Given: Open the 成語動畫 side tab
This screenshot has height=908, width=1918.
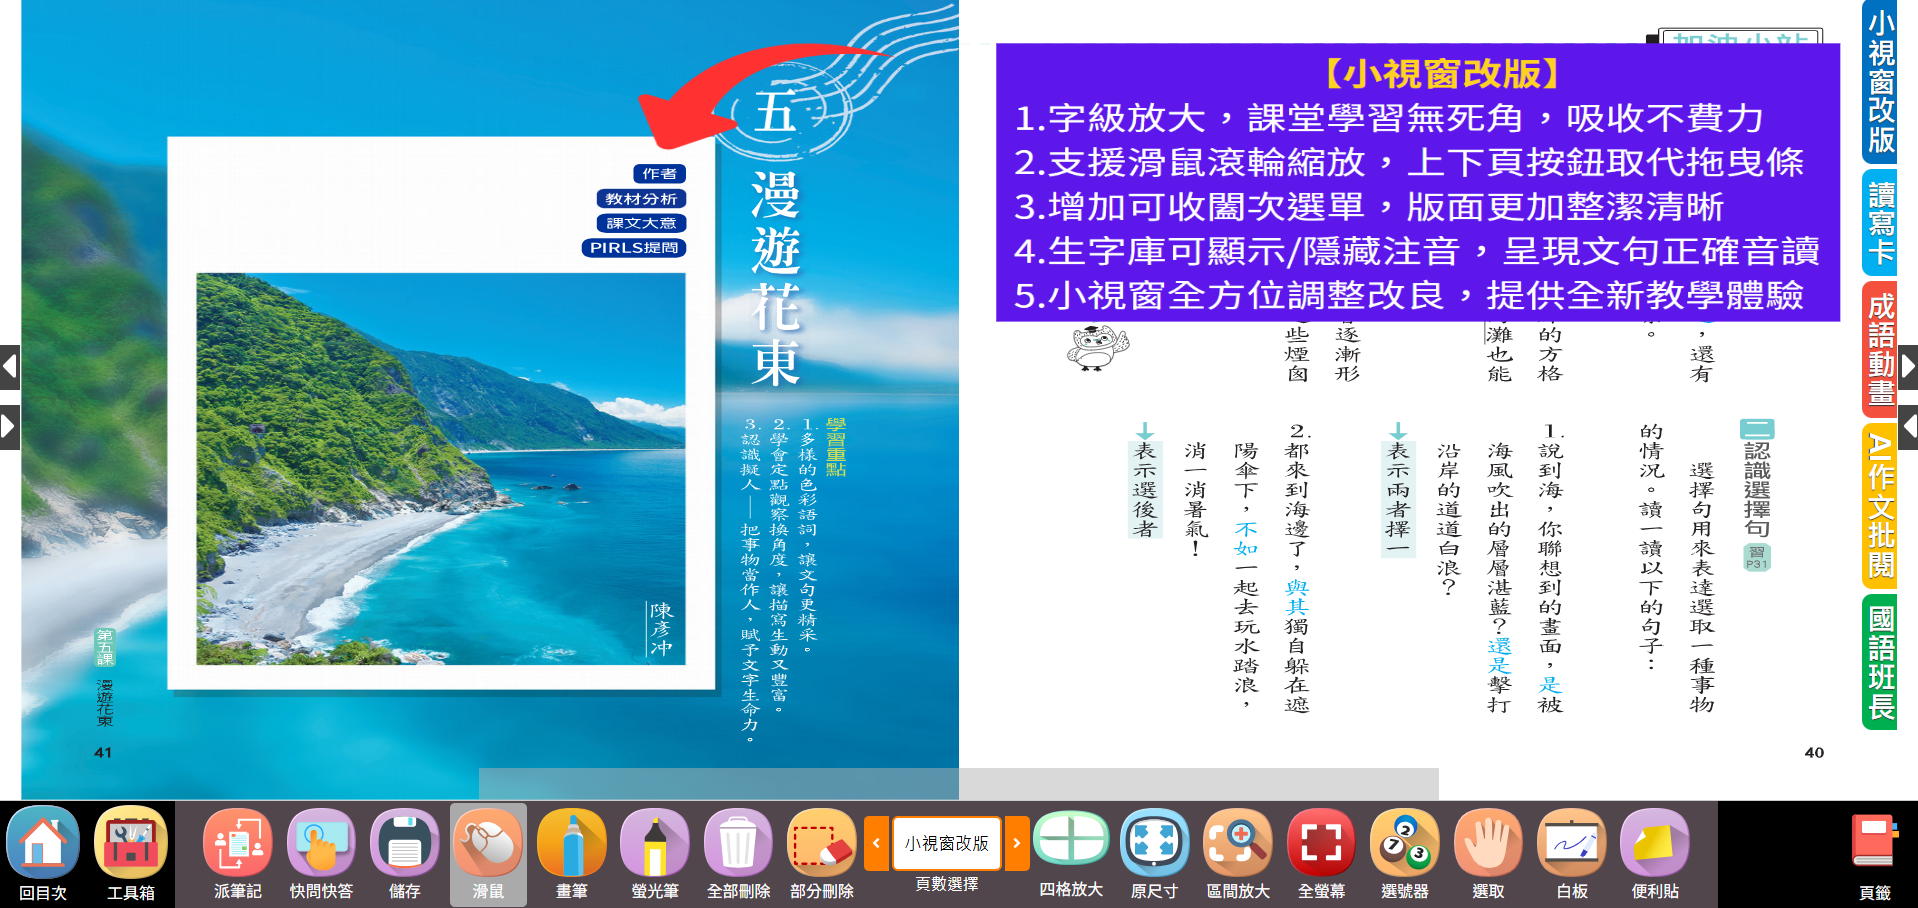Looking at the screenshot, I should [x=1881, y=349].
